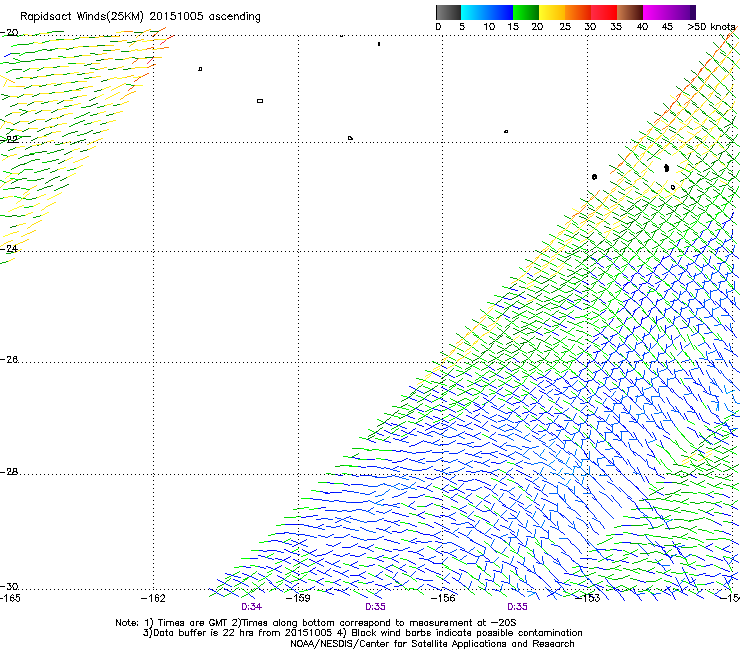This screenshot has width=740, height=650.
Task: Click the -22 latitude axis label
Action: (9, 139)
